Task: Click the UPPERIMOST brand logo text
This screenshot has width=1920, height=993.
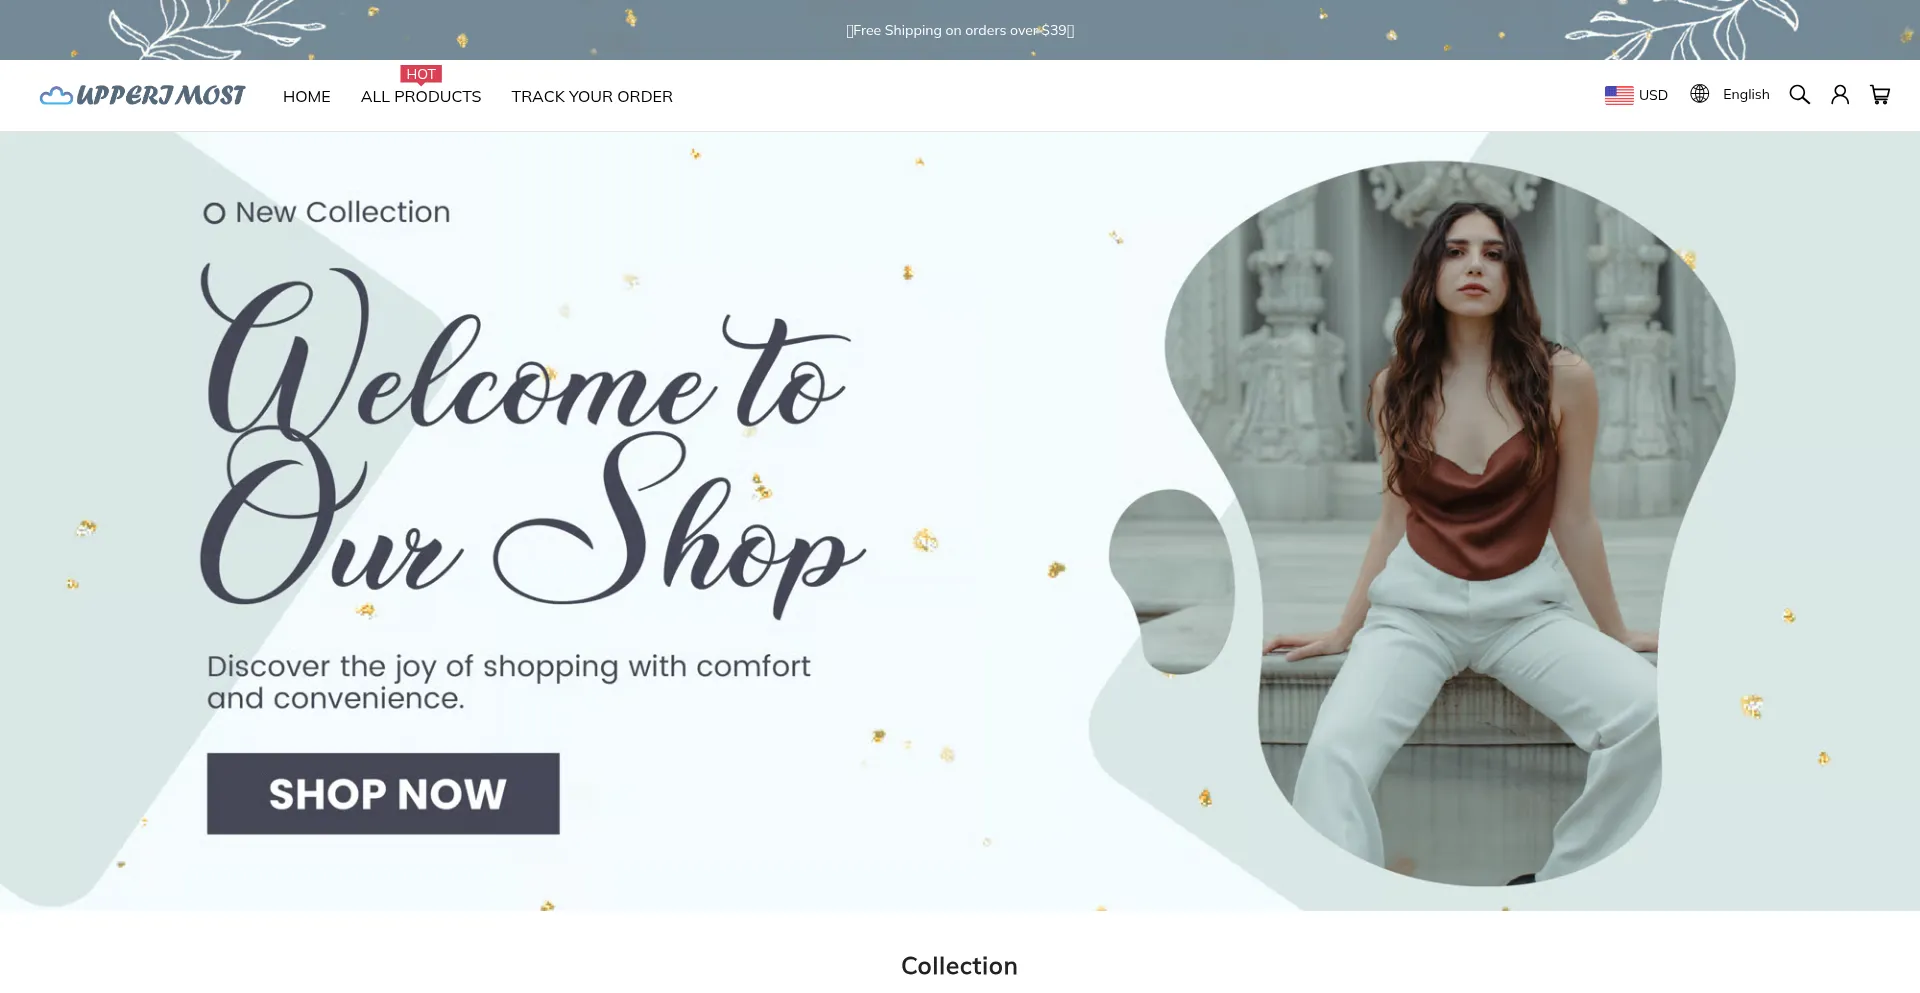Action: pos(161,96)
